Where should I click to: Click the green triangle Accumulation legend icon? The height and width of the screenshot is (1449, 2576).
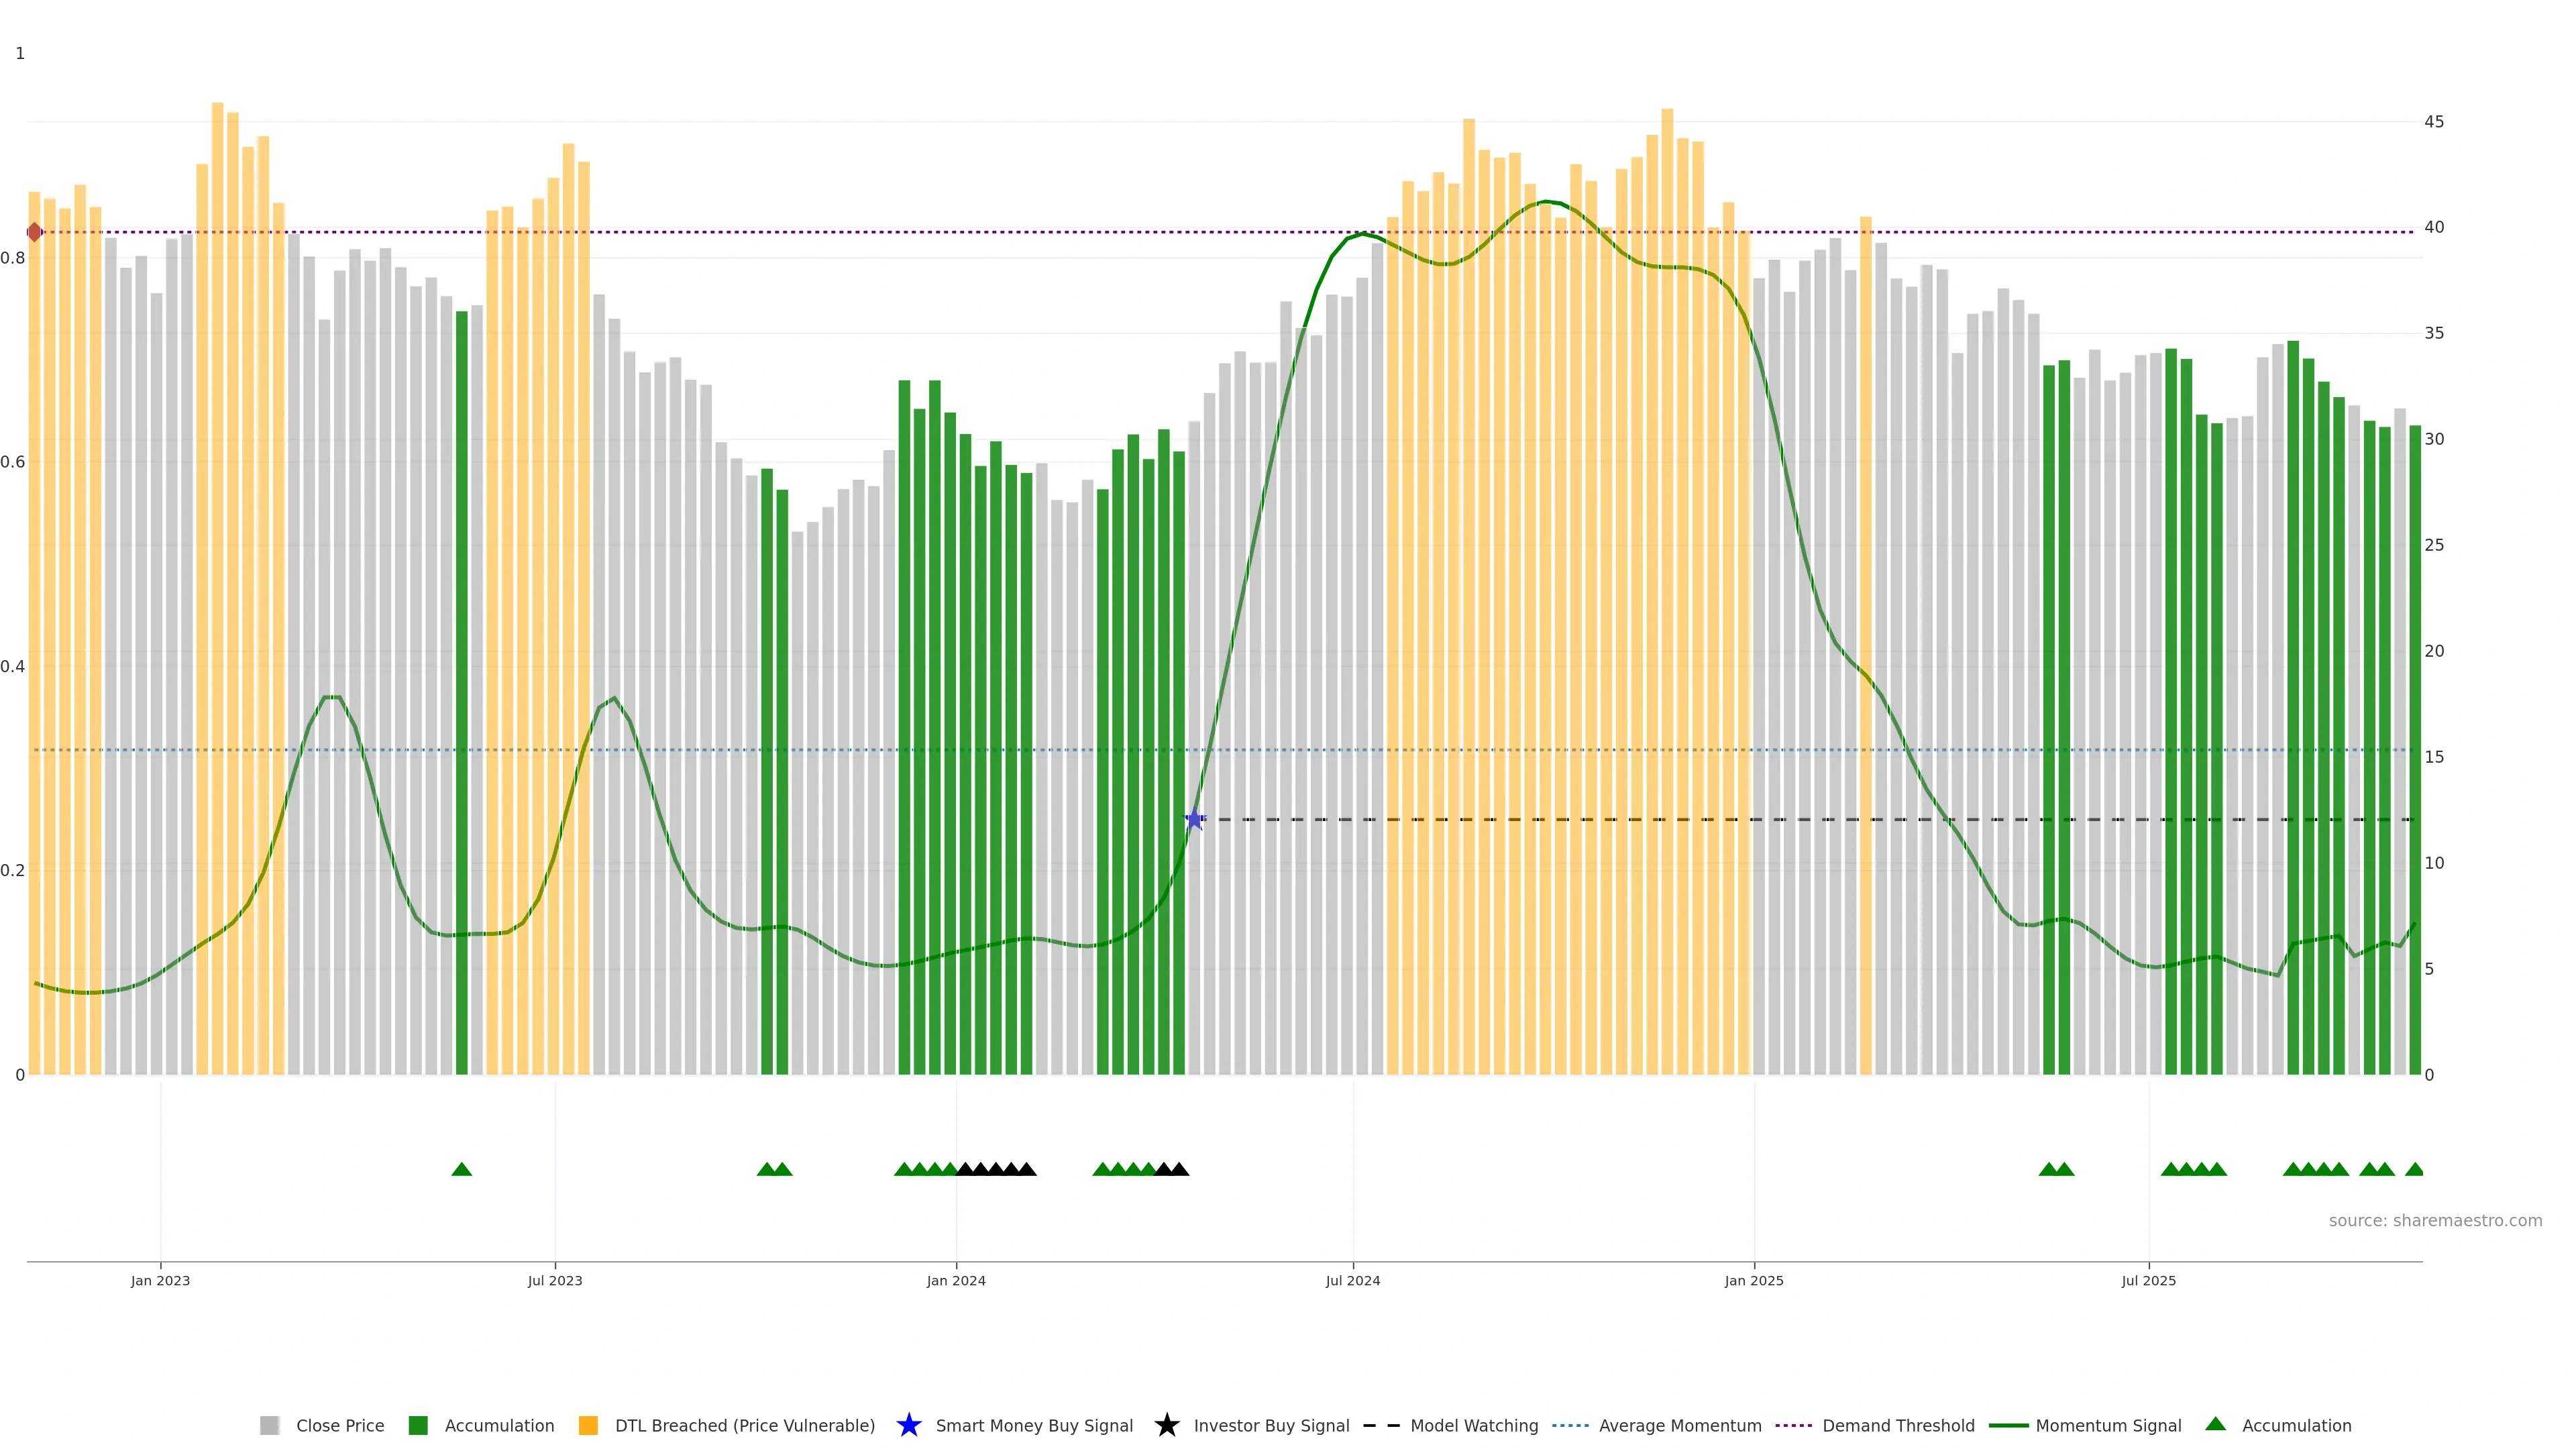(x=2215, y=1424)
